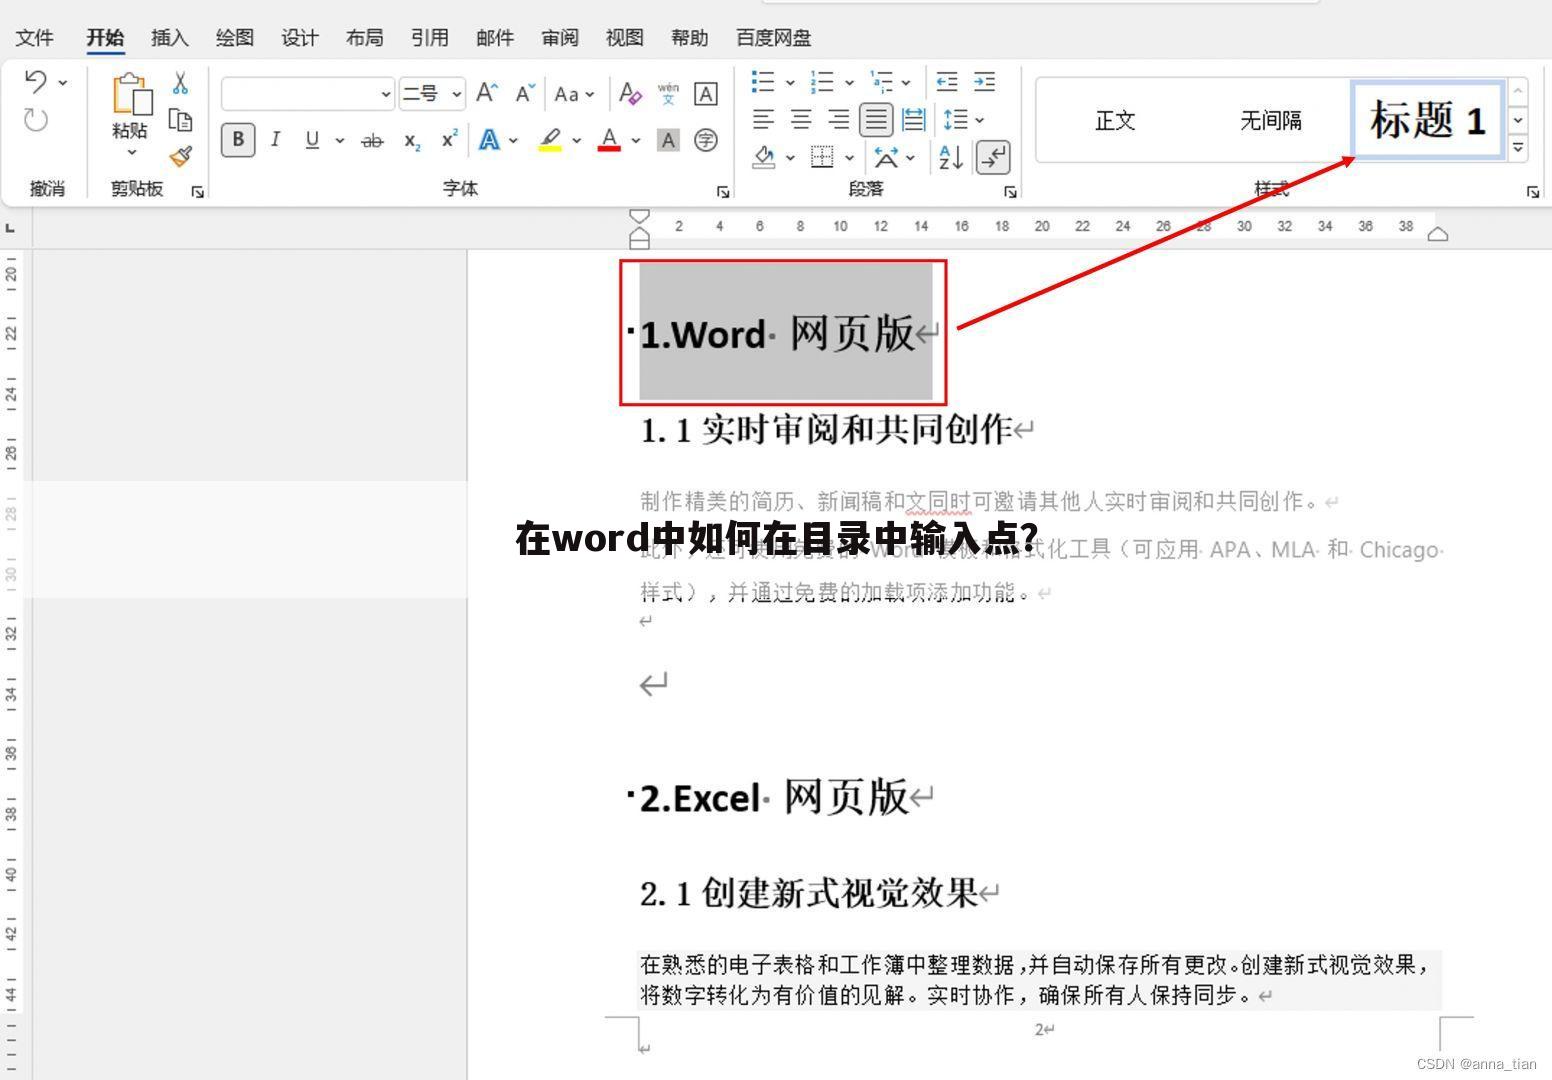Image resolution: width=1552 pixels, height=1080 pixels.
Task: Apply subscript formatting
Action: tap(412, 141)
